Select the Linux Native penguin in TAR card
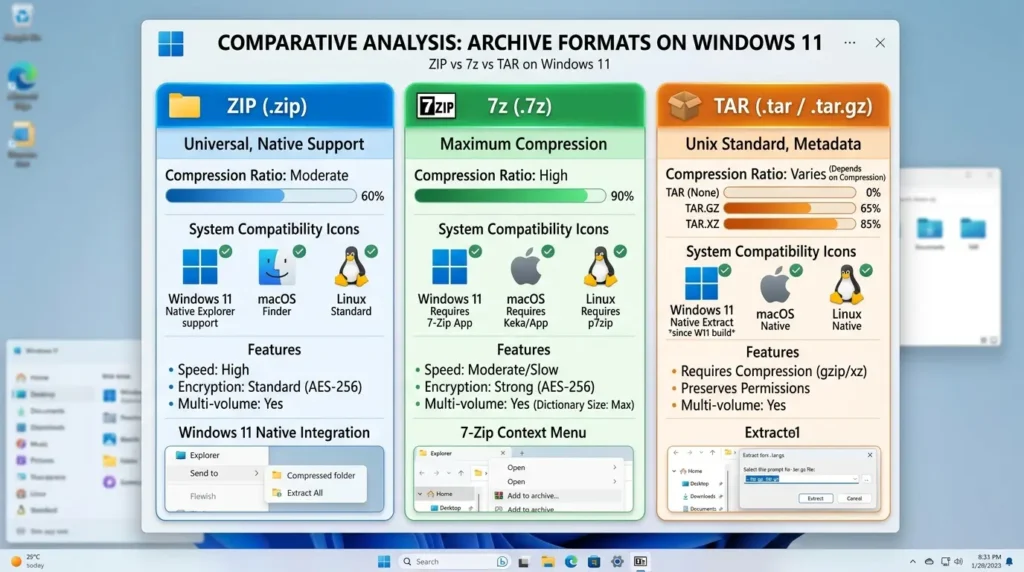Screen dimensions: 1024x572 (846, 285)
